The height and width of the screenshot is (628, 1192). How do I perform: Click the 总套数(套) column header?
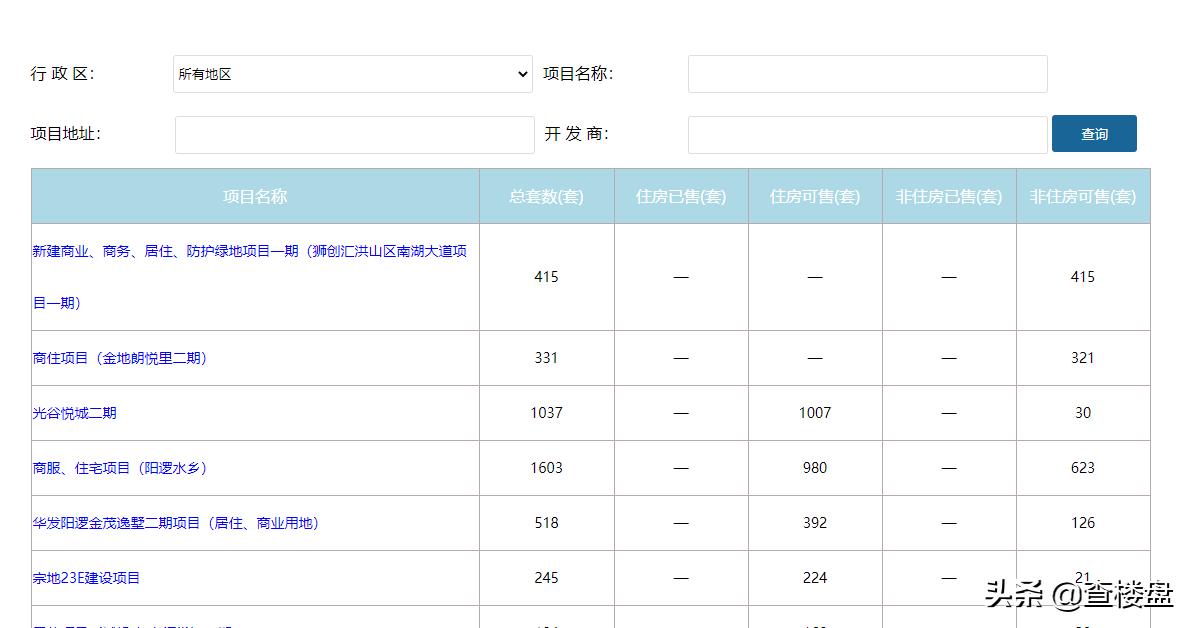point(547,196)
